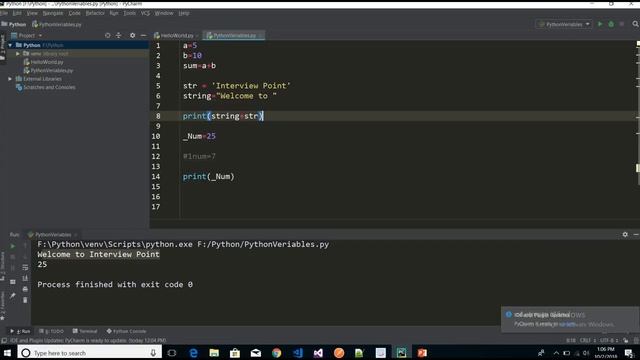Open the Window menu
The image size is (640, 360).
[x=164, y=13]
